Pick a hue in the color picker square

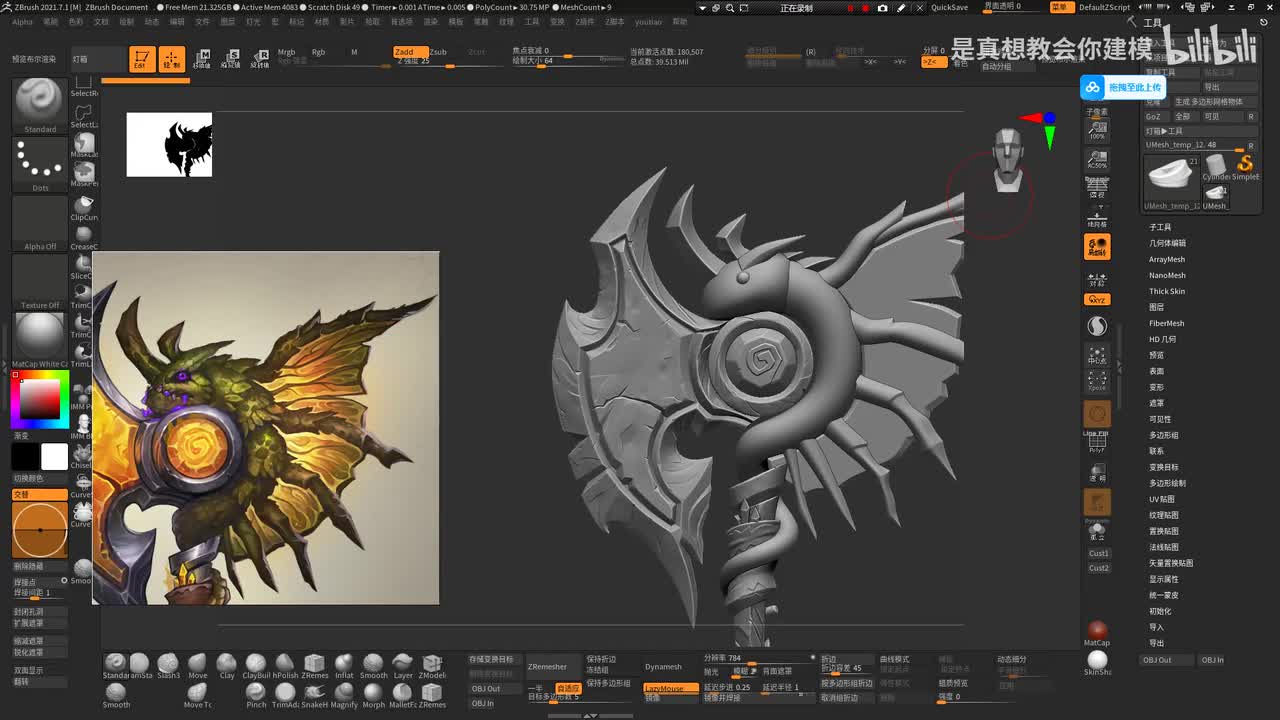coord(40,399)
